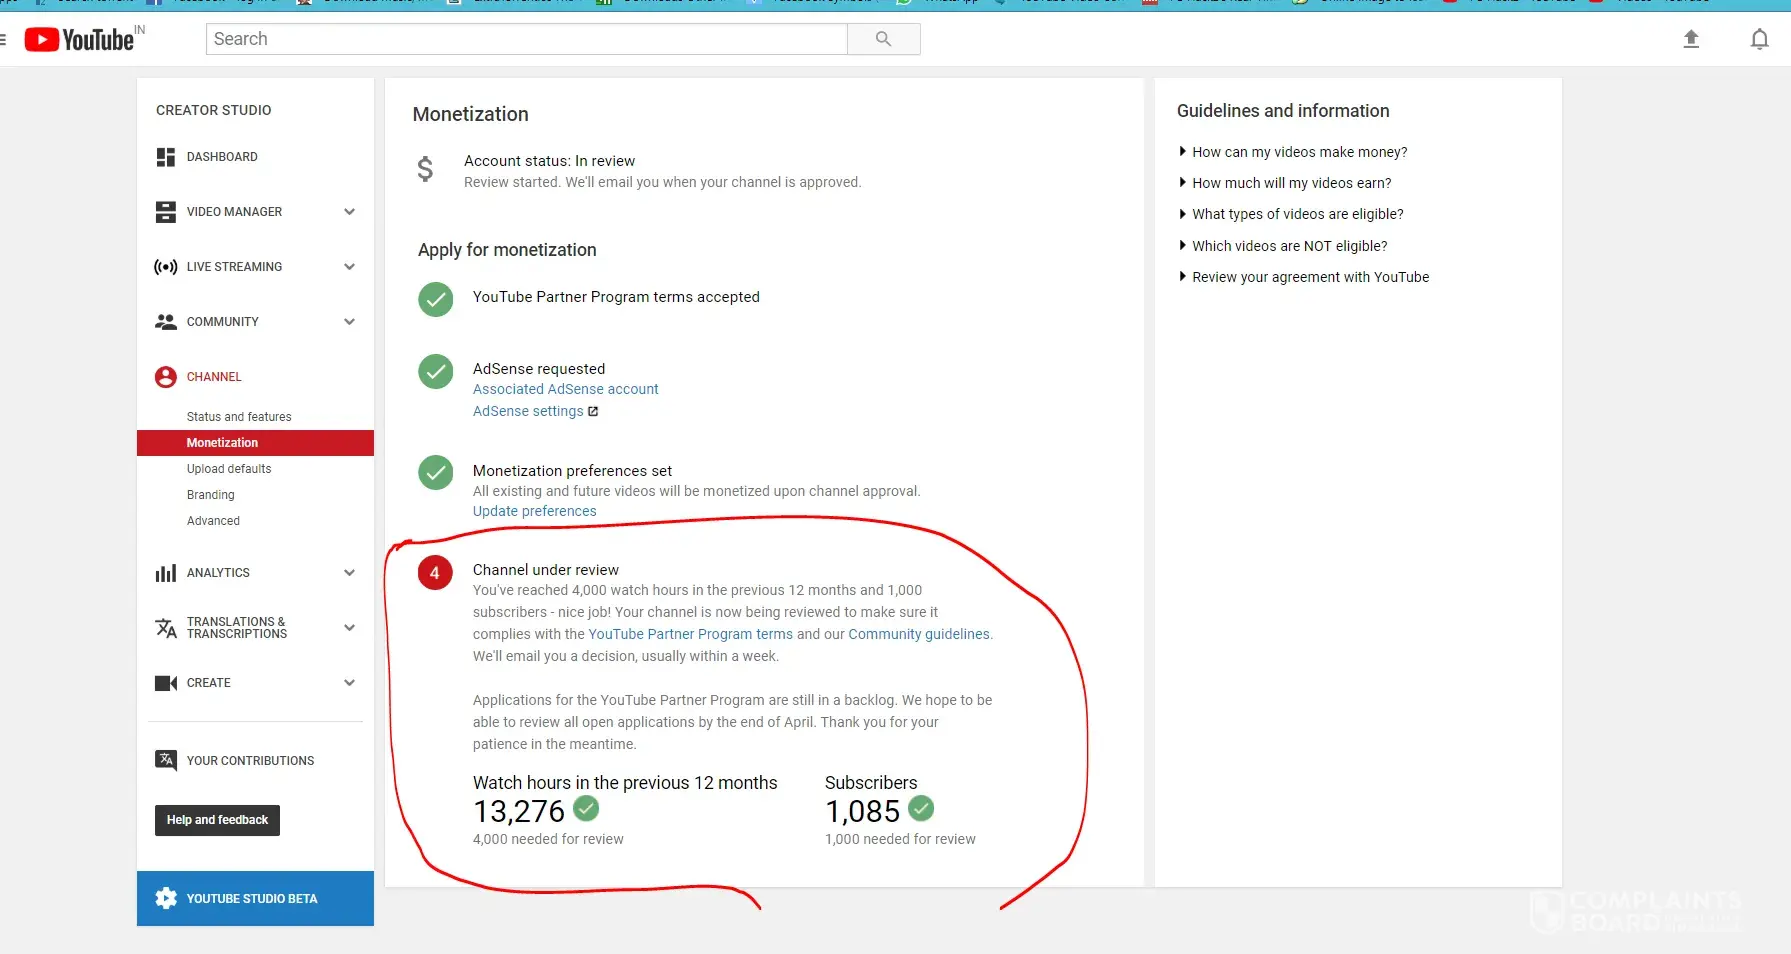Open the YouTube home logo
Screen dimensions: 1791x954
[79, 39]
